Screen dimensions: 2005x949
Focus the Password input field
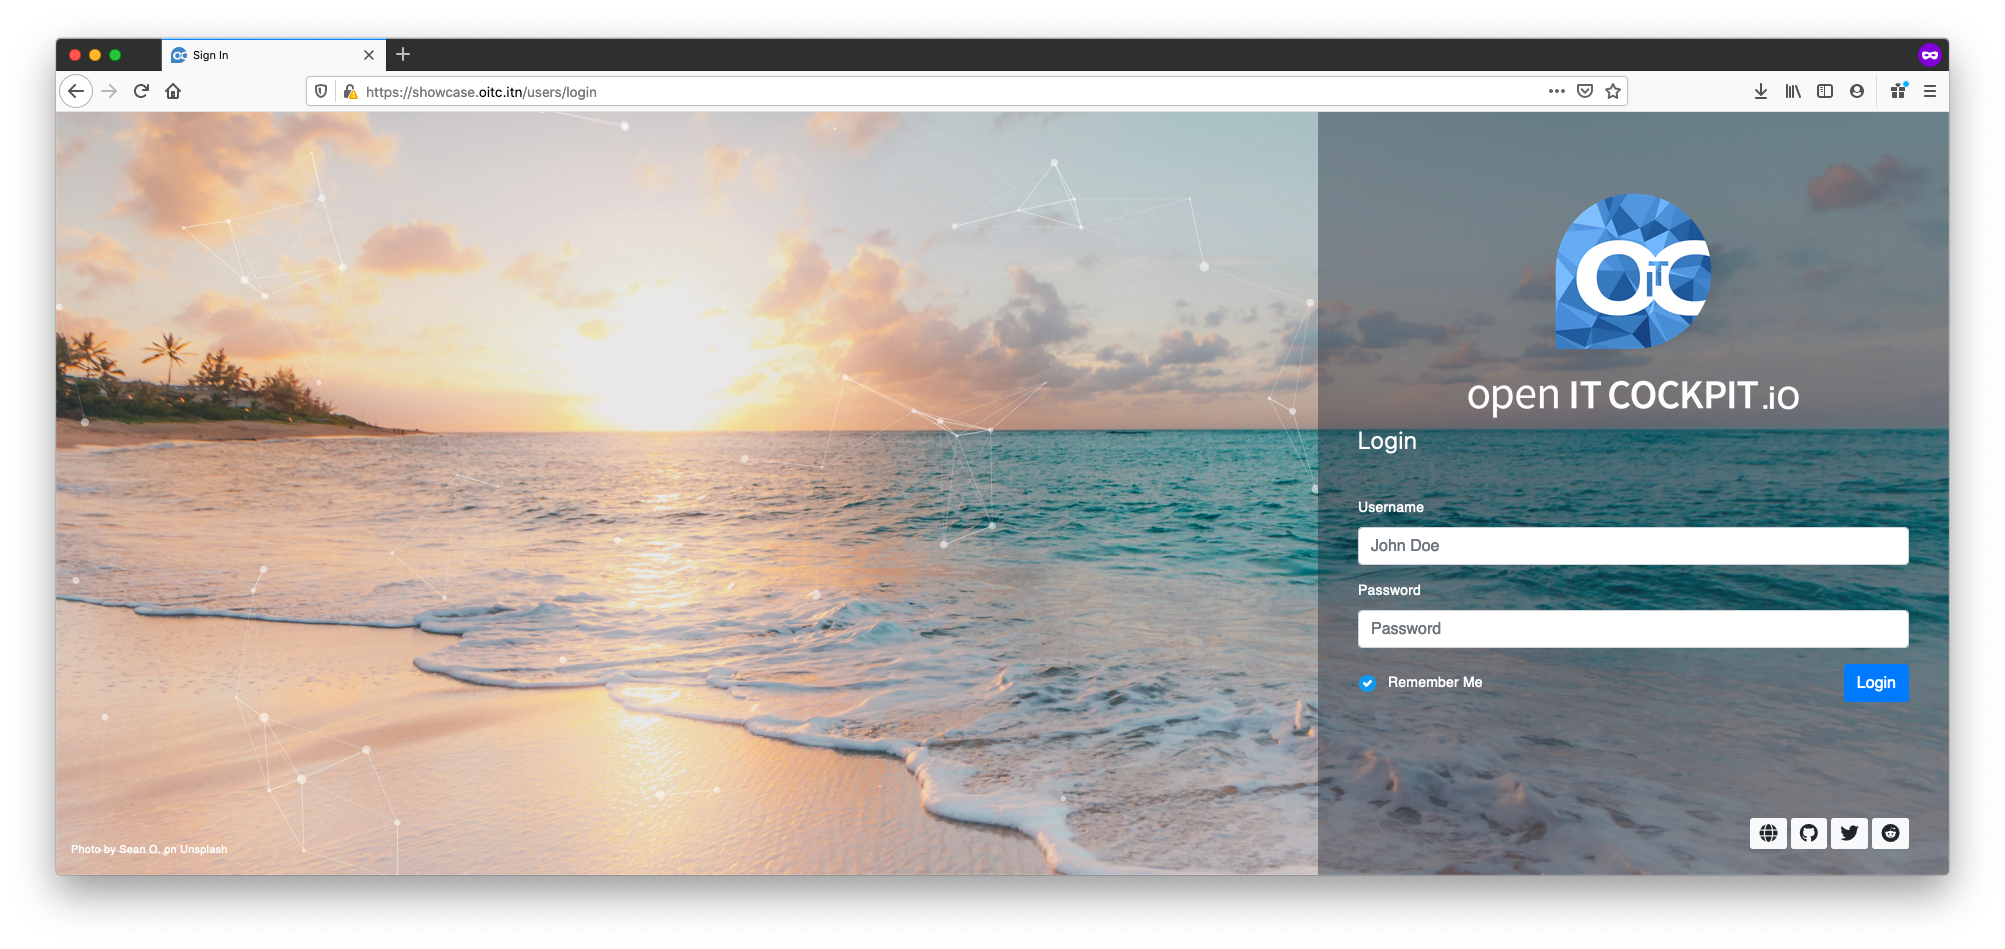pyautogui.click(x=1632, y=628)
